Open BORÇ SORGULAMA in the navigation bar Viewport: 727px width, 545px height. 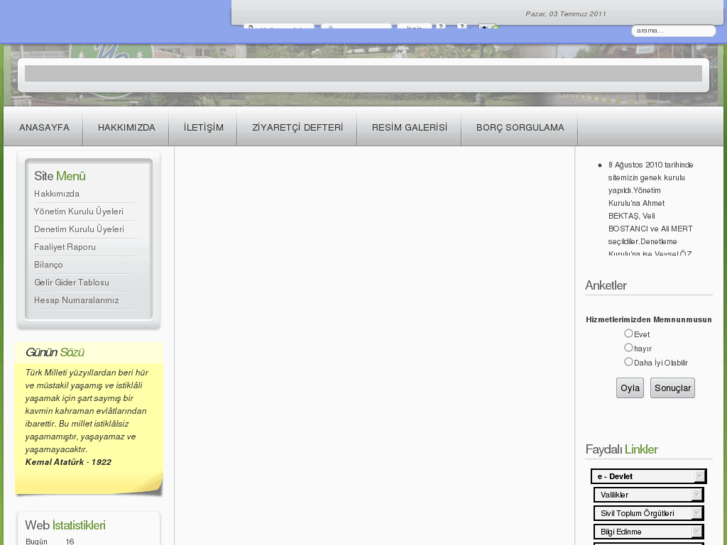point(520,128)
